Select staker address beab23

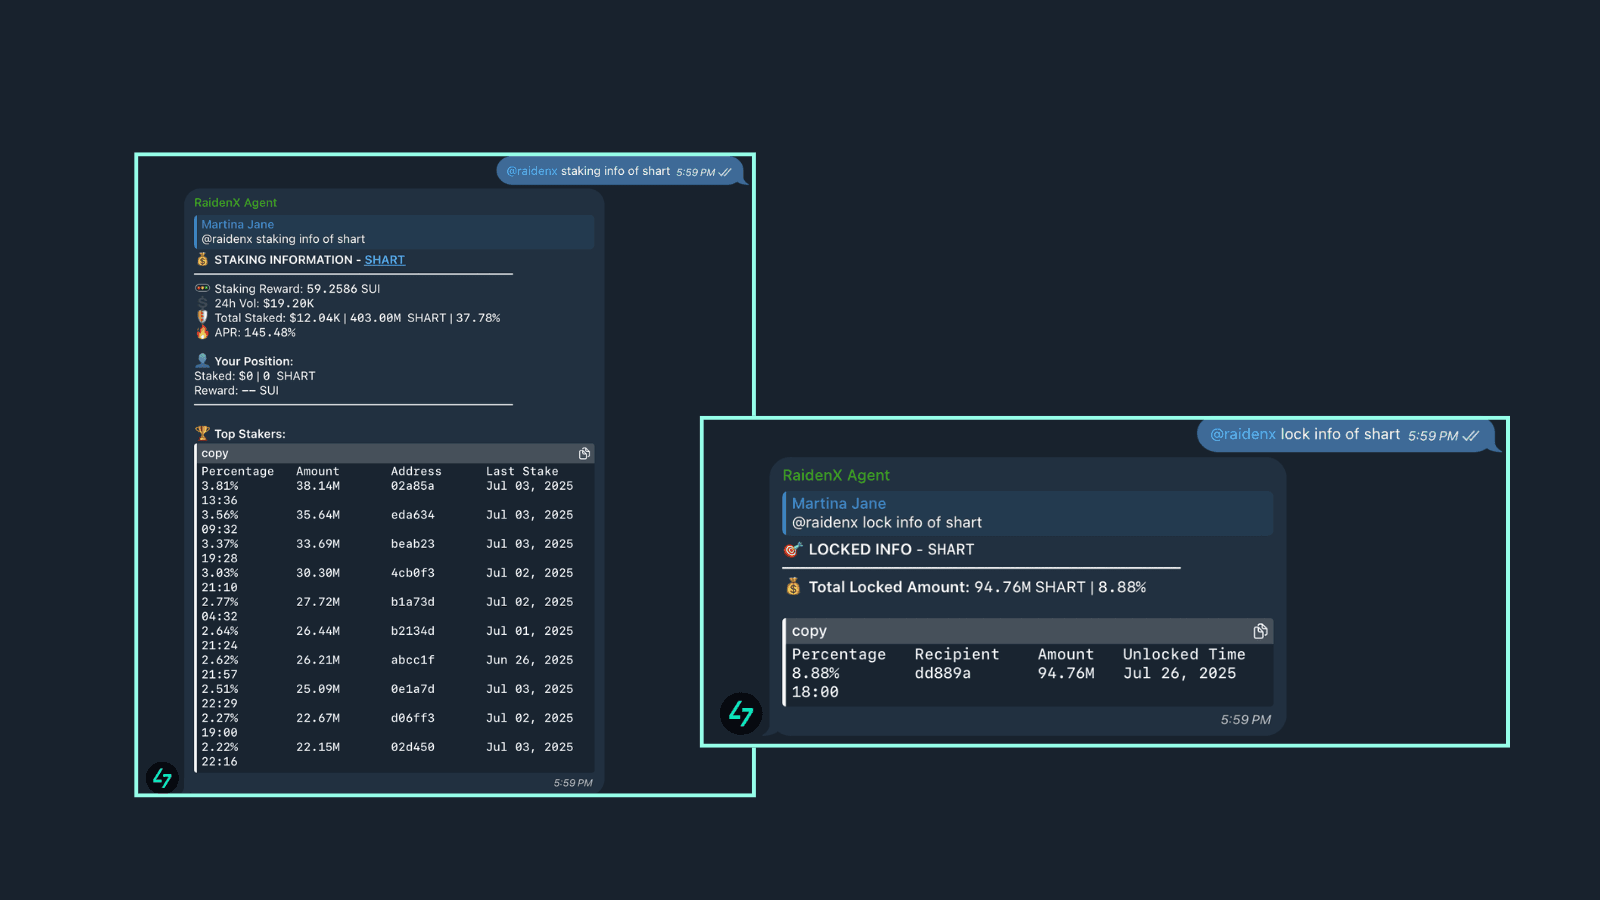click(x=412, y=544)
